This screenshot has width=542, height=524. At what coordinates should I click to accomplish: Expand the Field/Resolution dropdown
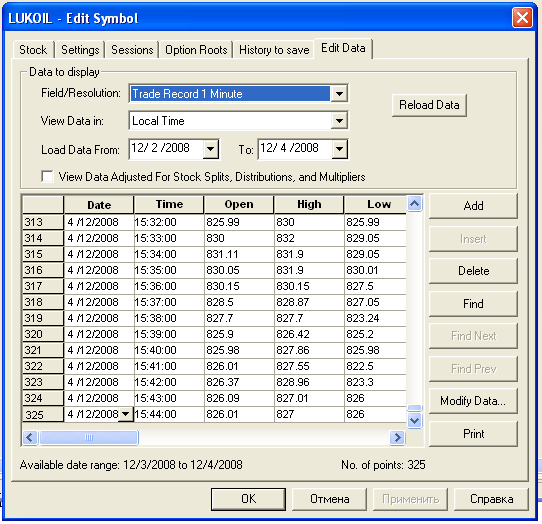click(x=339, y=94)
